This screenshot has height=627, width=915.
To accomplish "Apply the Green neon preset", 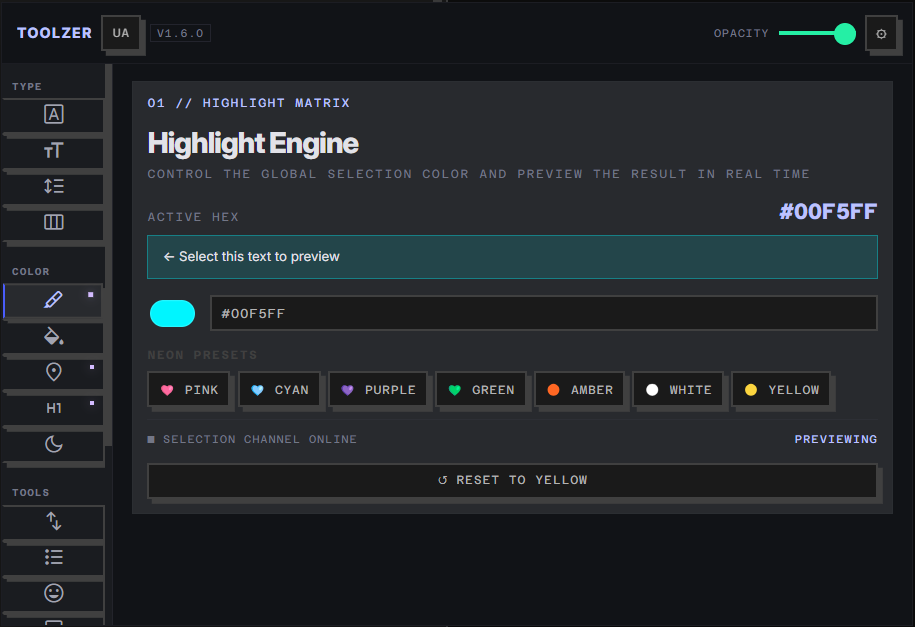I will [481, 390].
